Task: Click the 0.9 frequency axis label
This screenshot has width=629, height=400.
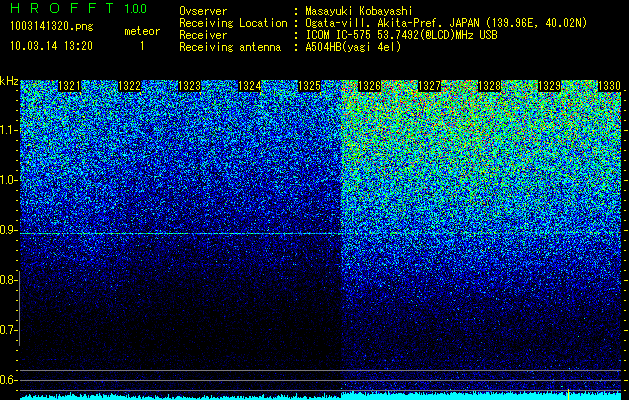Action: (x=8, y=230)
